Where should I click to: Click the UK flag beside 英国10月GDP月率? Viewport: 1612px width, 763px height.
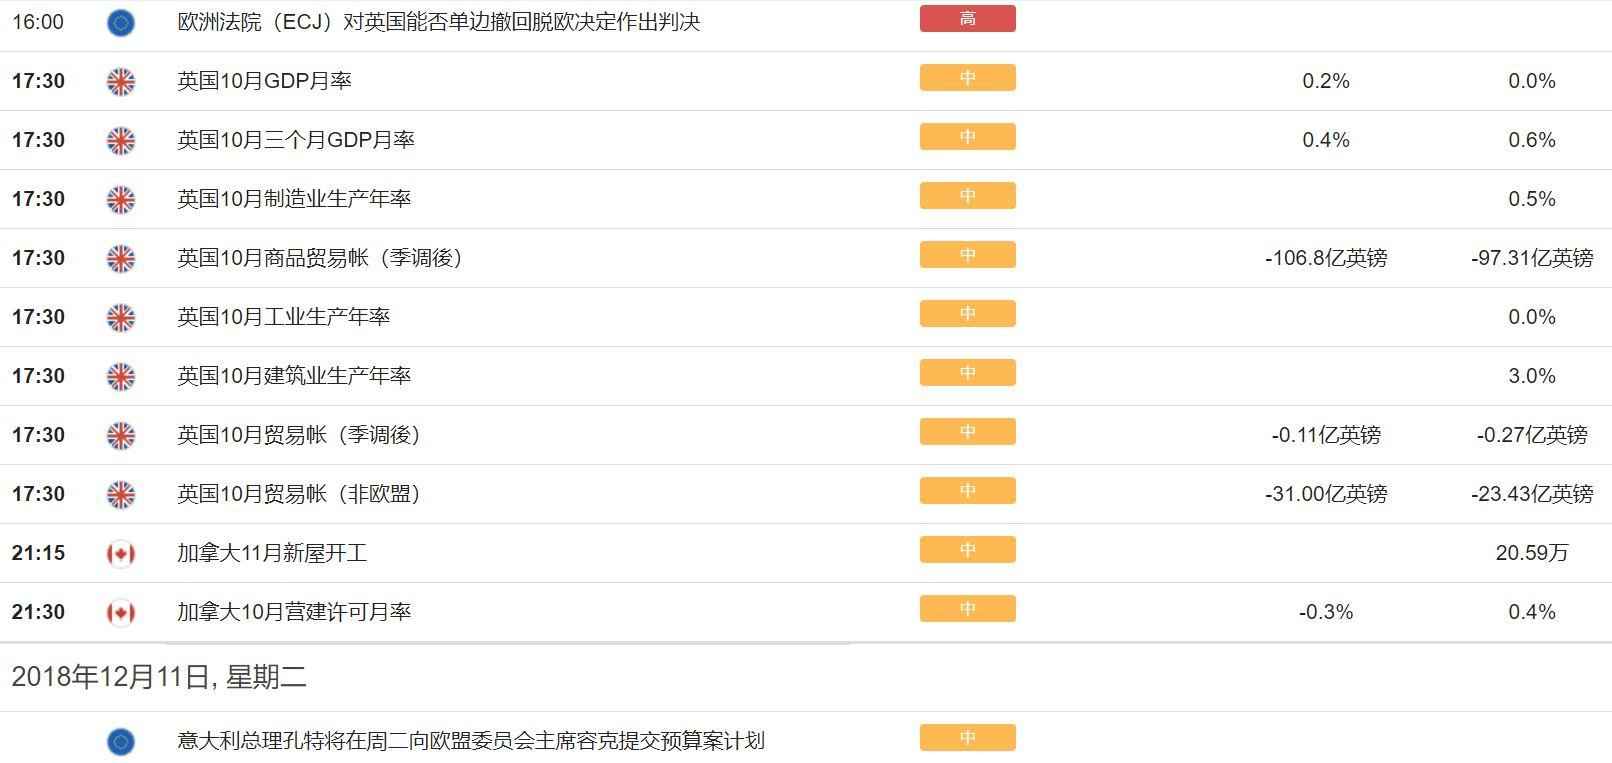[x=120, y=81]
